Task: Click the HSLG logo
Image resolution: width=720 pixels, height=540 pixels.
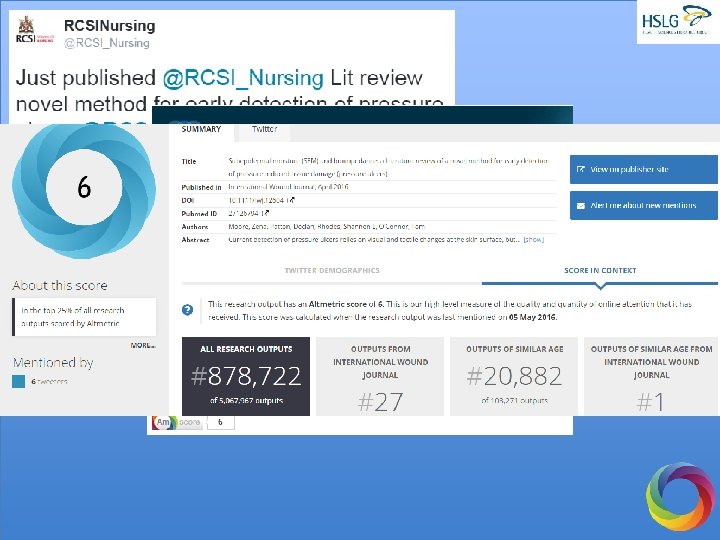Action: 678,21
